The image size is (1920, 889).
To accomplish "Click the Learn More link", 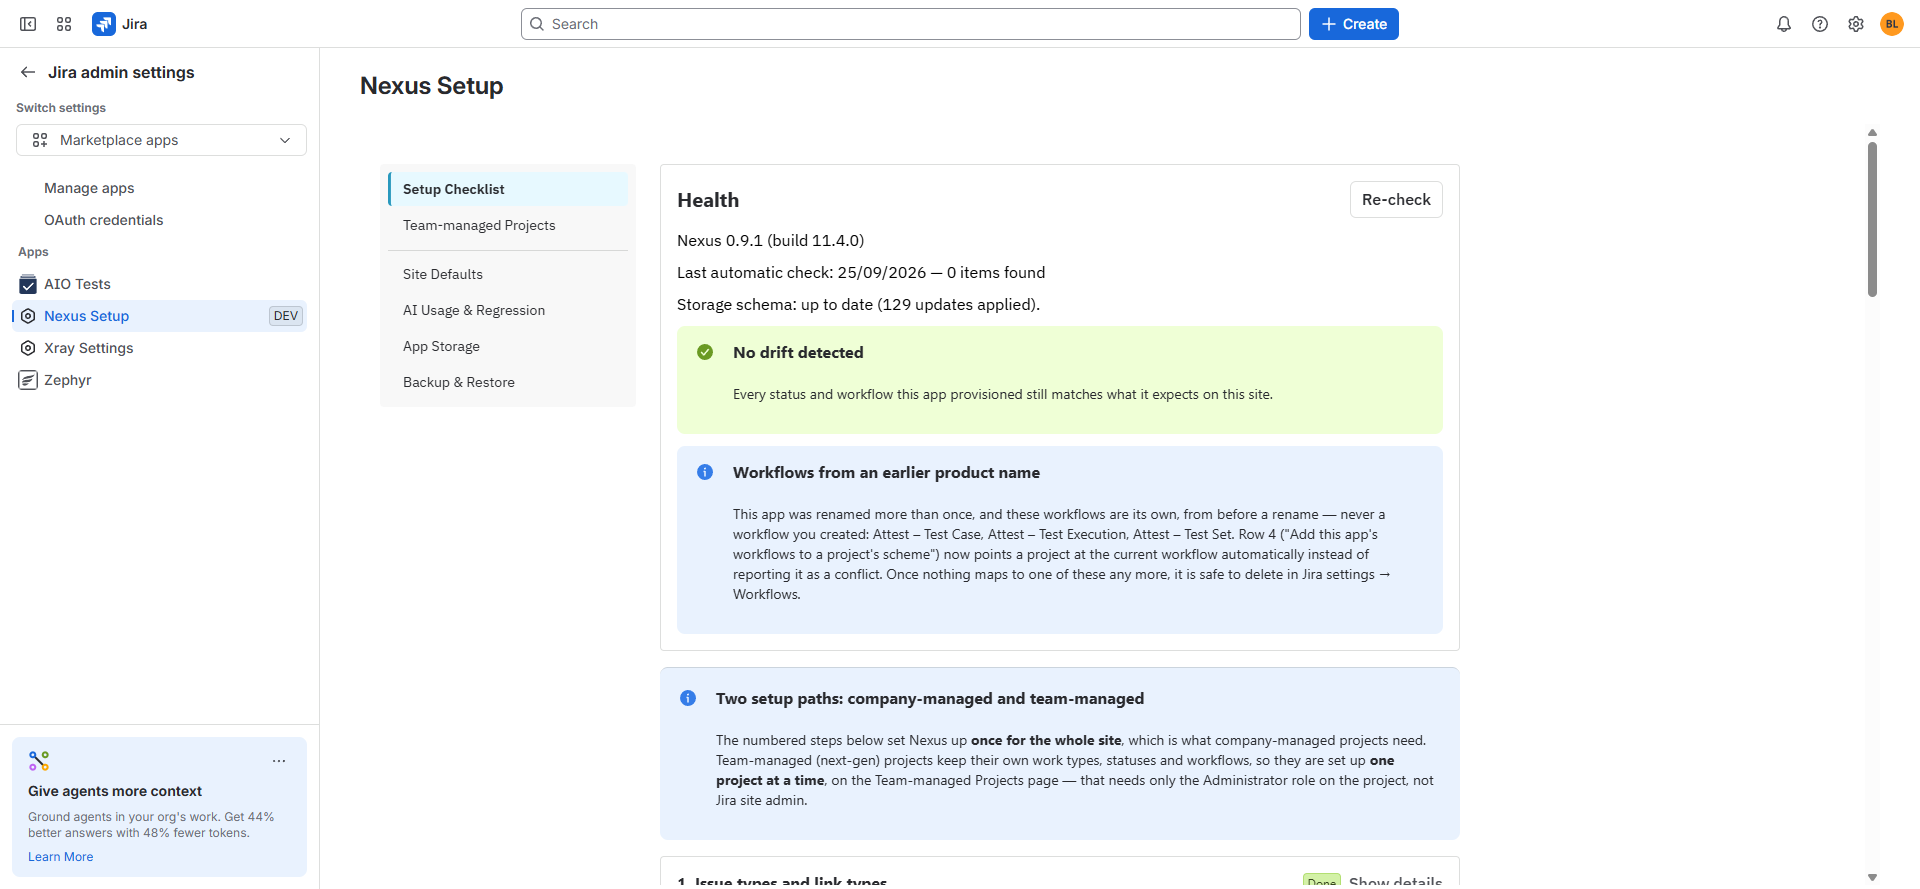I will pos(60,857).
